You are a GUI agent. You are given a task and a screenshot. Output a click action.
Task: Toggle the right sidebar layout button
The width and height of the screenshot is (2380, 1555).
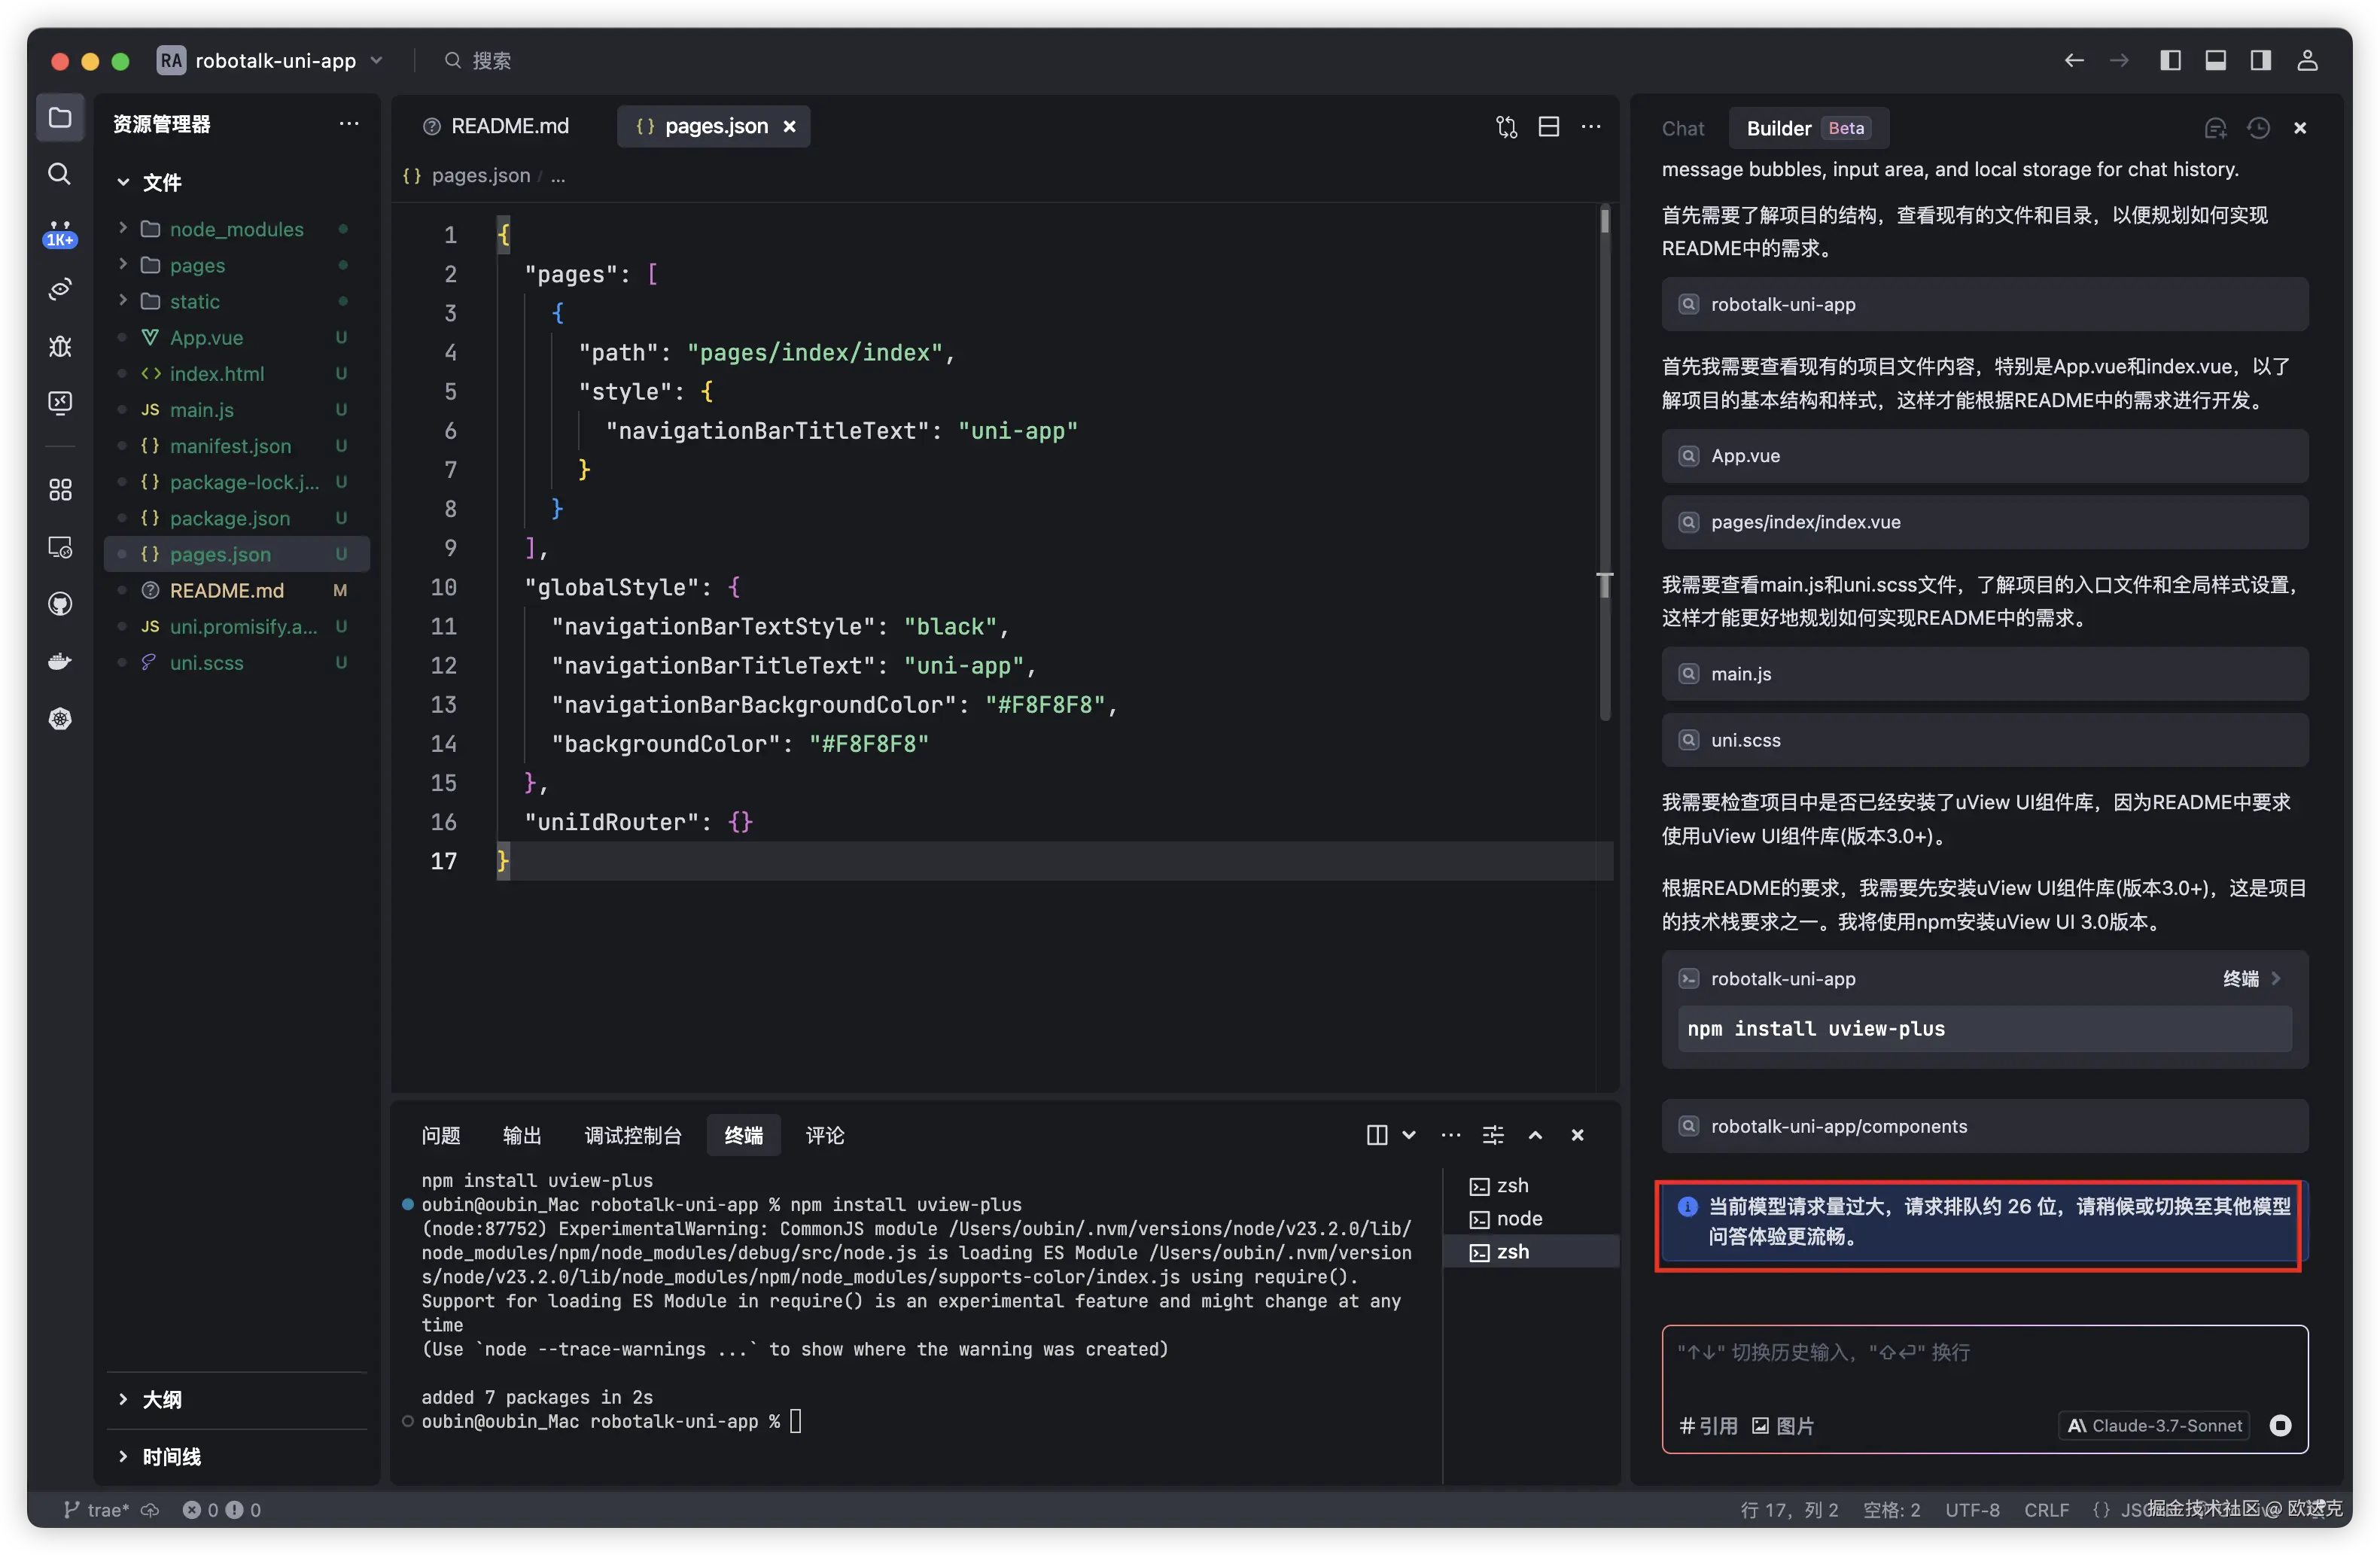click(2260, 60)
